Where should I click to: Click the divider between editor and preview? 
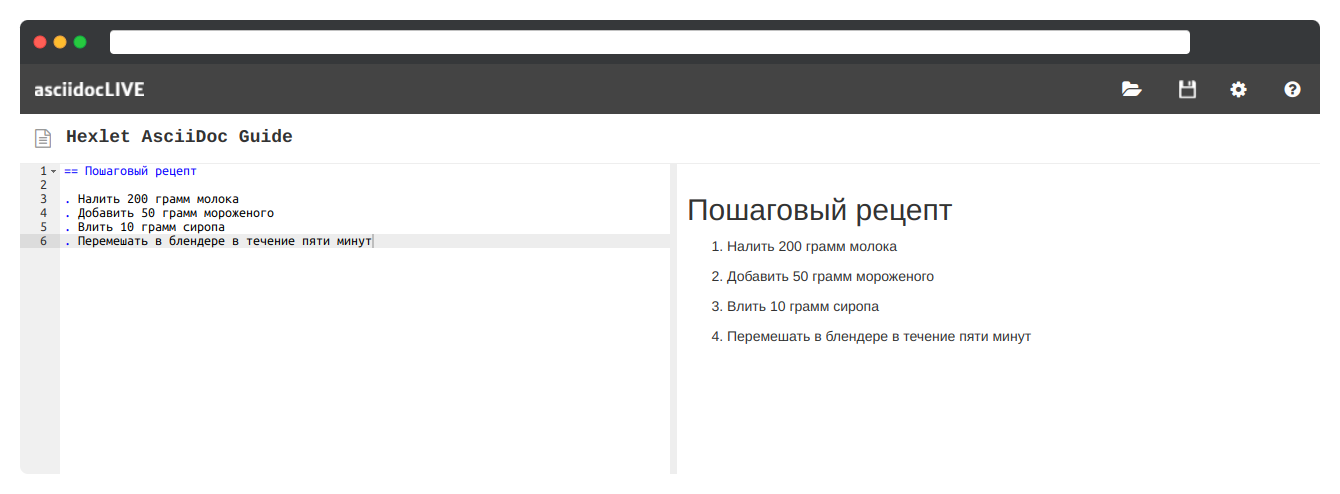[673, 318]
